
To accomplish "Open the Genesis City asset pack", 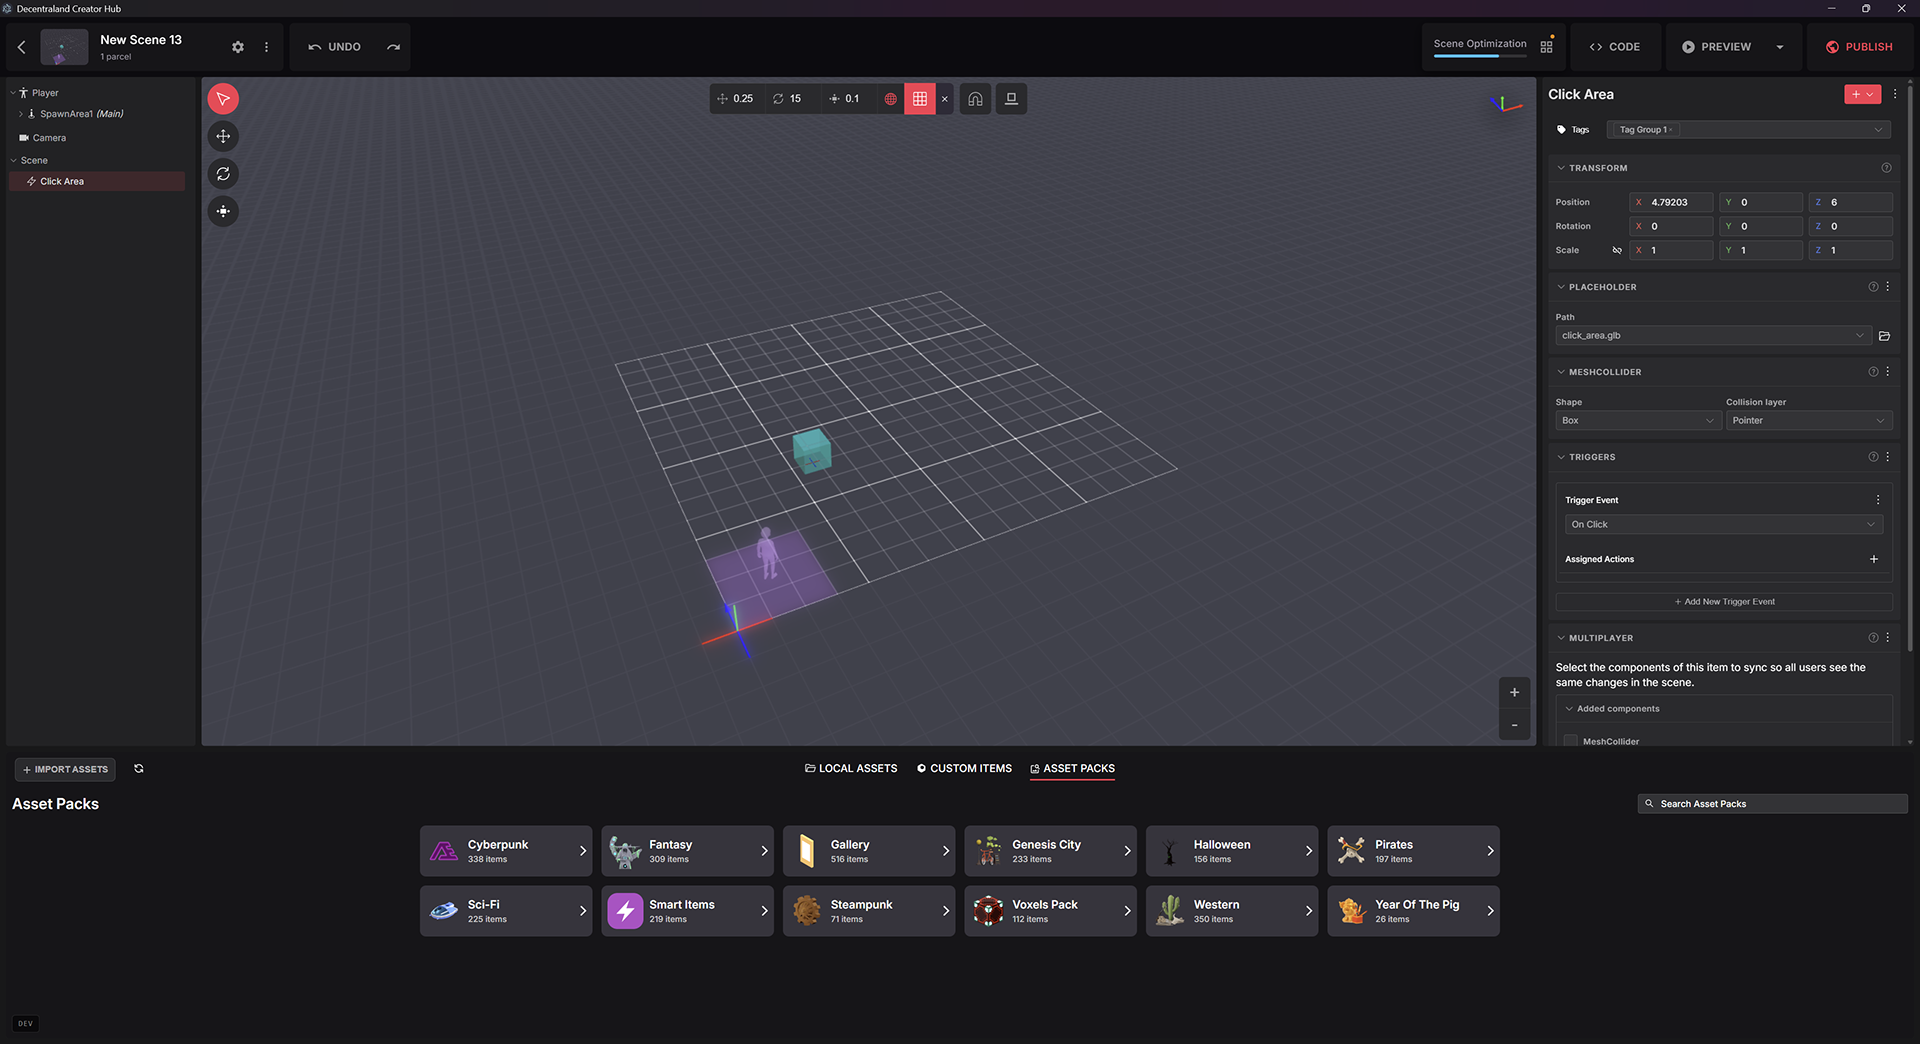I will point(1050,851).
